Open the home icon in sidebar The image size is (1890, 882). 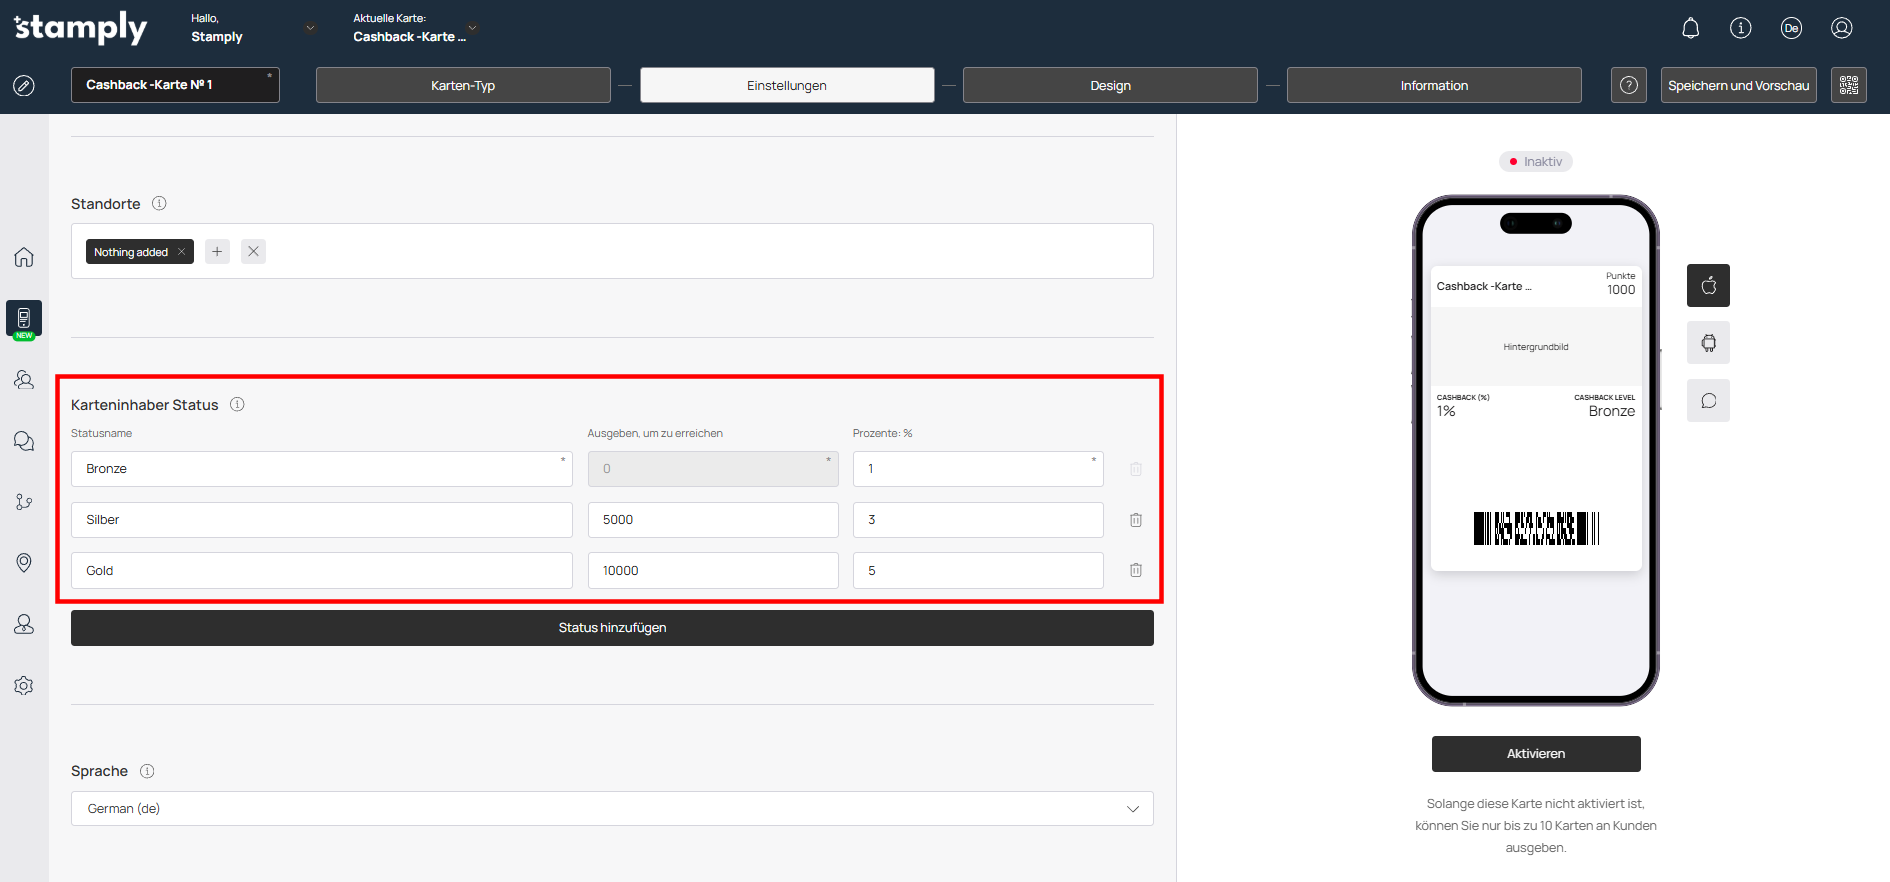click(x=24, y=257)
